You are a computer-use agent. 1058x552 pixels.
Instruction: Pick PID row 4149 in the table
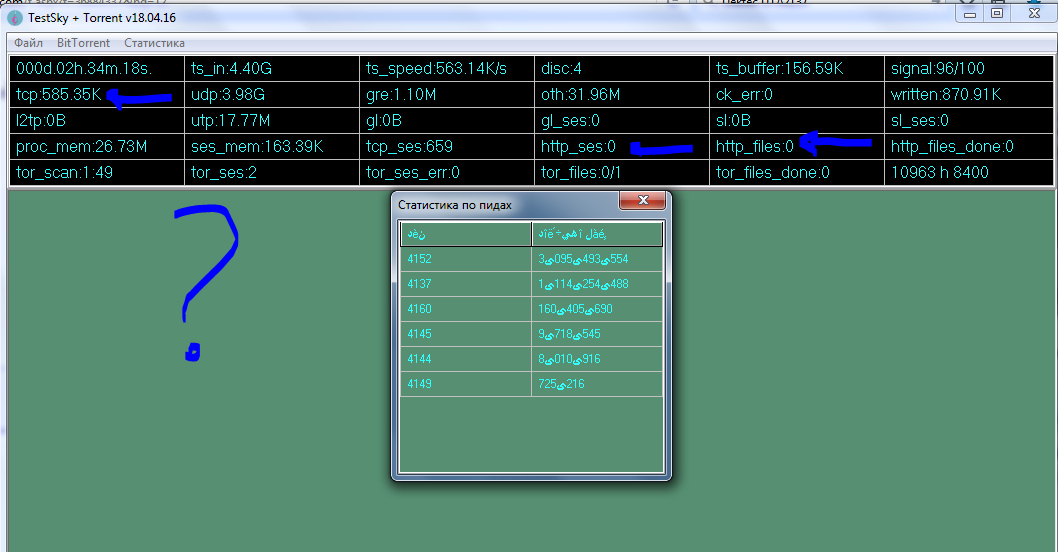(465, 384)
